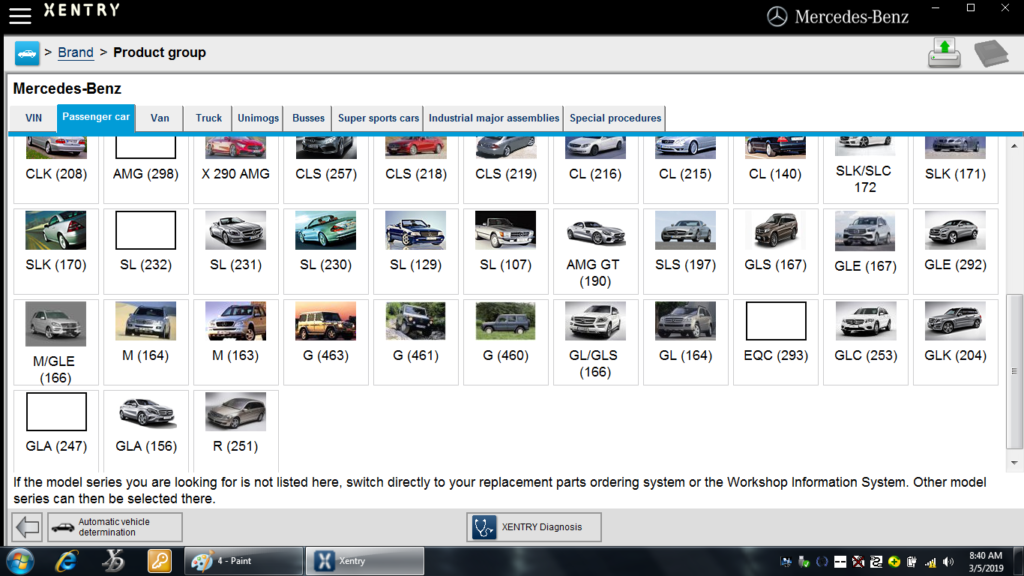
Task: Select the G (461) model thumbnail
Action: [415, 321]
